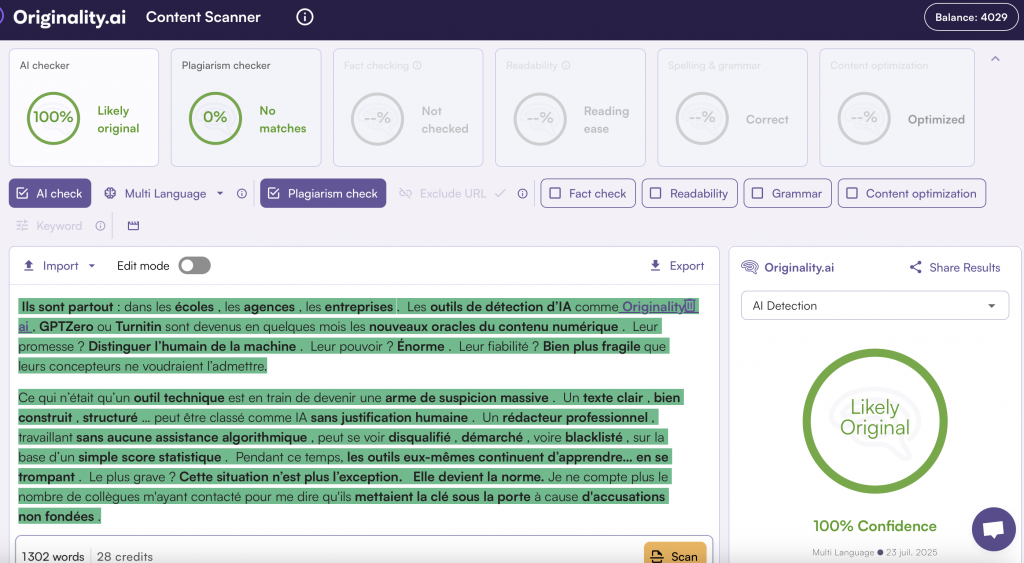The width and height of the screenshot is (1024, 563).
Task: Click the Content Scanner info icon
Action: [x=305, y=17]
